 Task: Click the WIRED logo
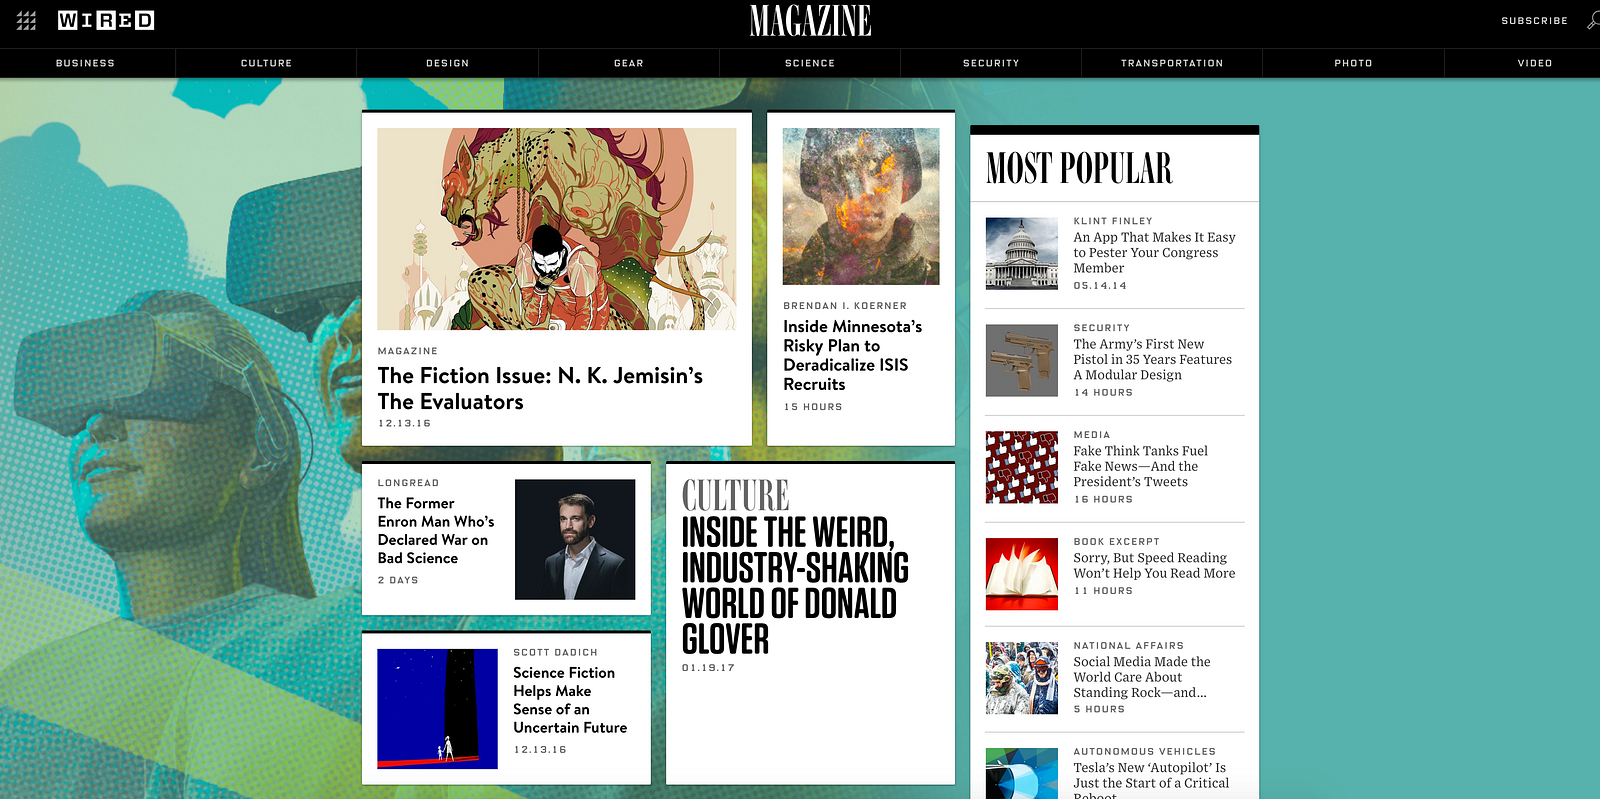tap(106, 20)
